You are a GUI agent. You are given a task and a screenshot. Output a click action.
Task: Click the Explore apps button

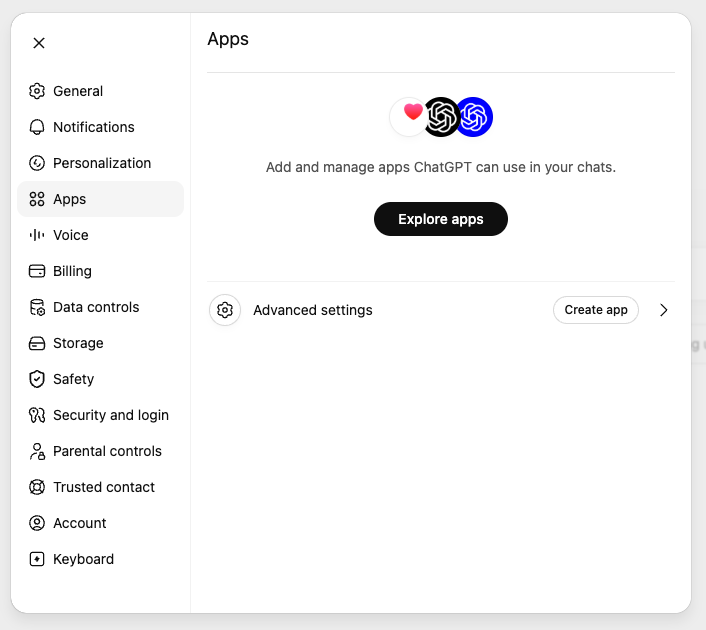(441, 219)
